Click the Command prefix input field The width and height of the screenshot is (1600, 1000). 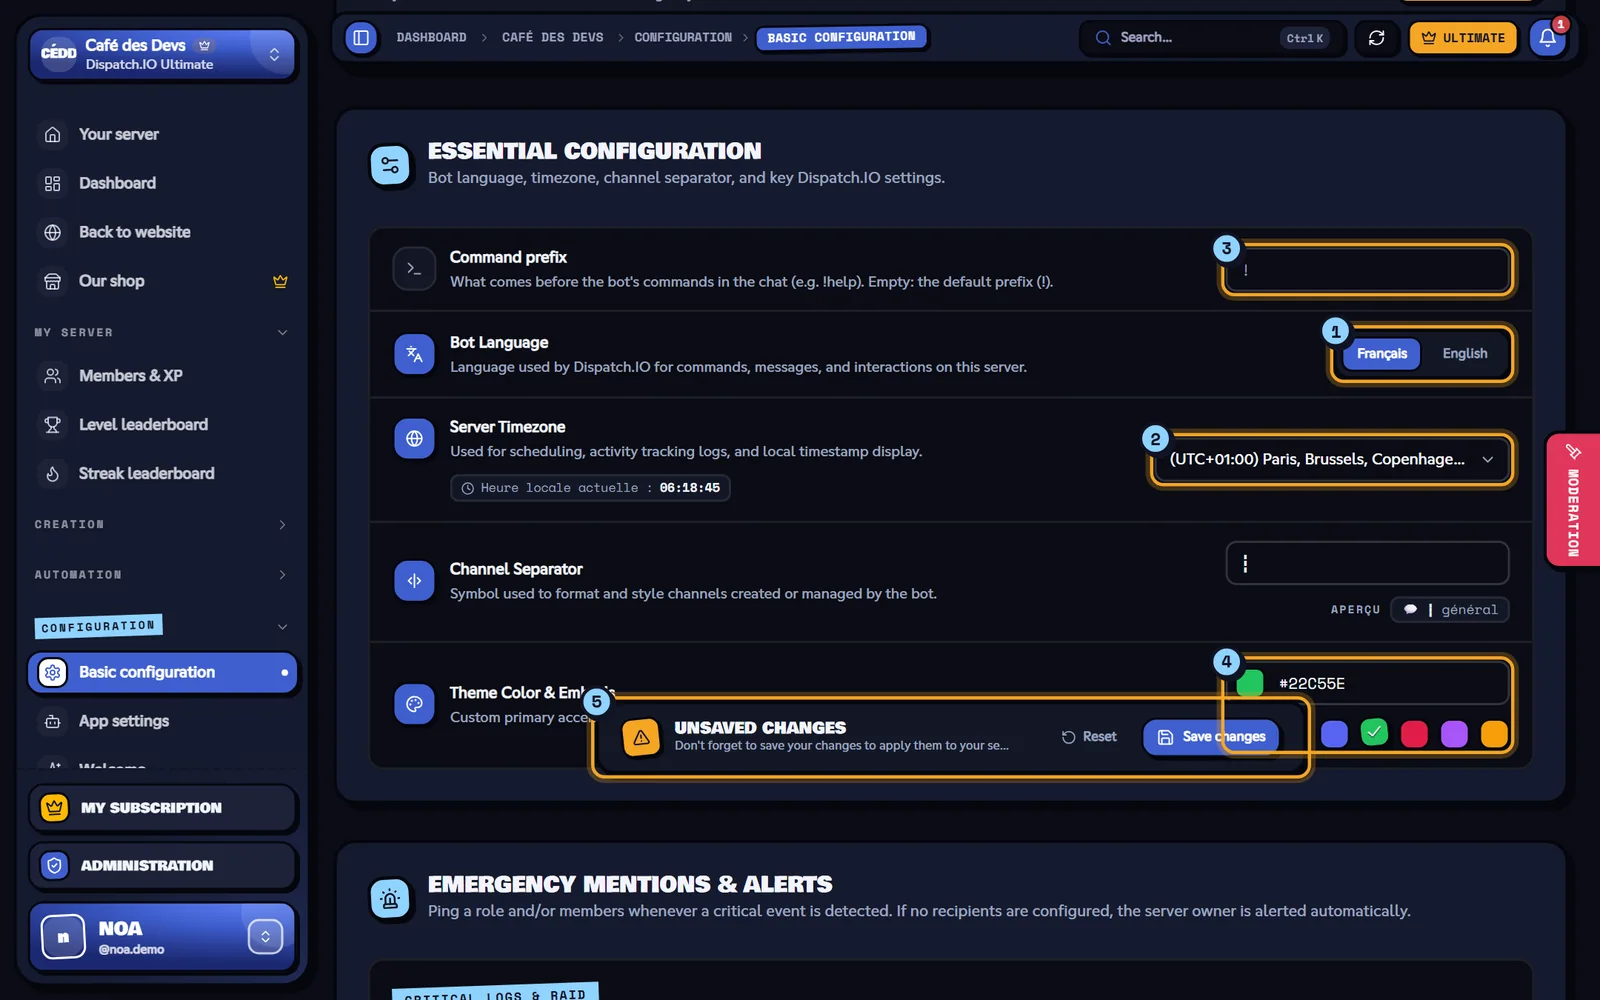coord(1367,270)
